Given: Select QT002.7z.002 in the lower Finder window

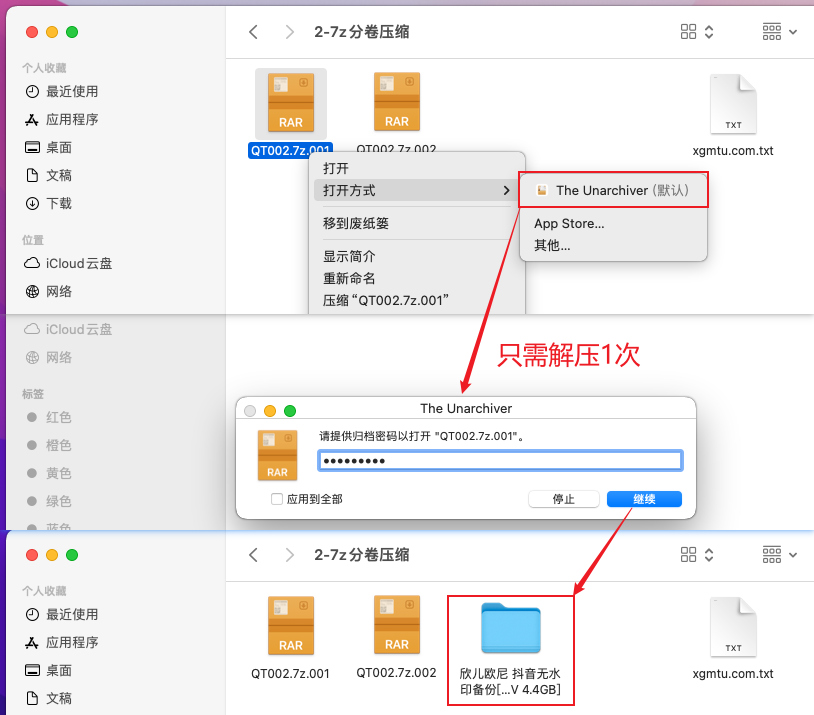Looking at the screenshot, I should pyautogui.click(x=397, y=637).
